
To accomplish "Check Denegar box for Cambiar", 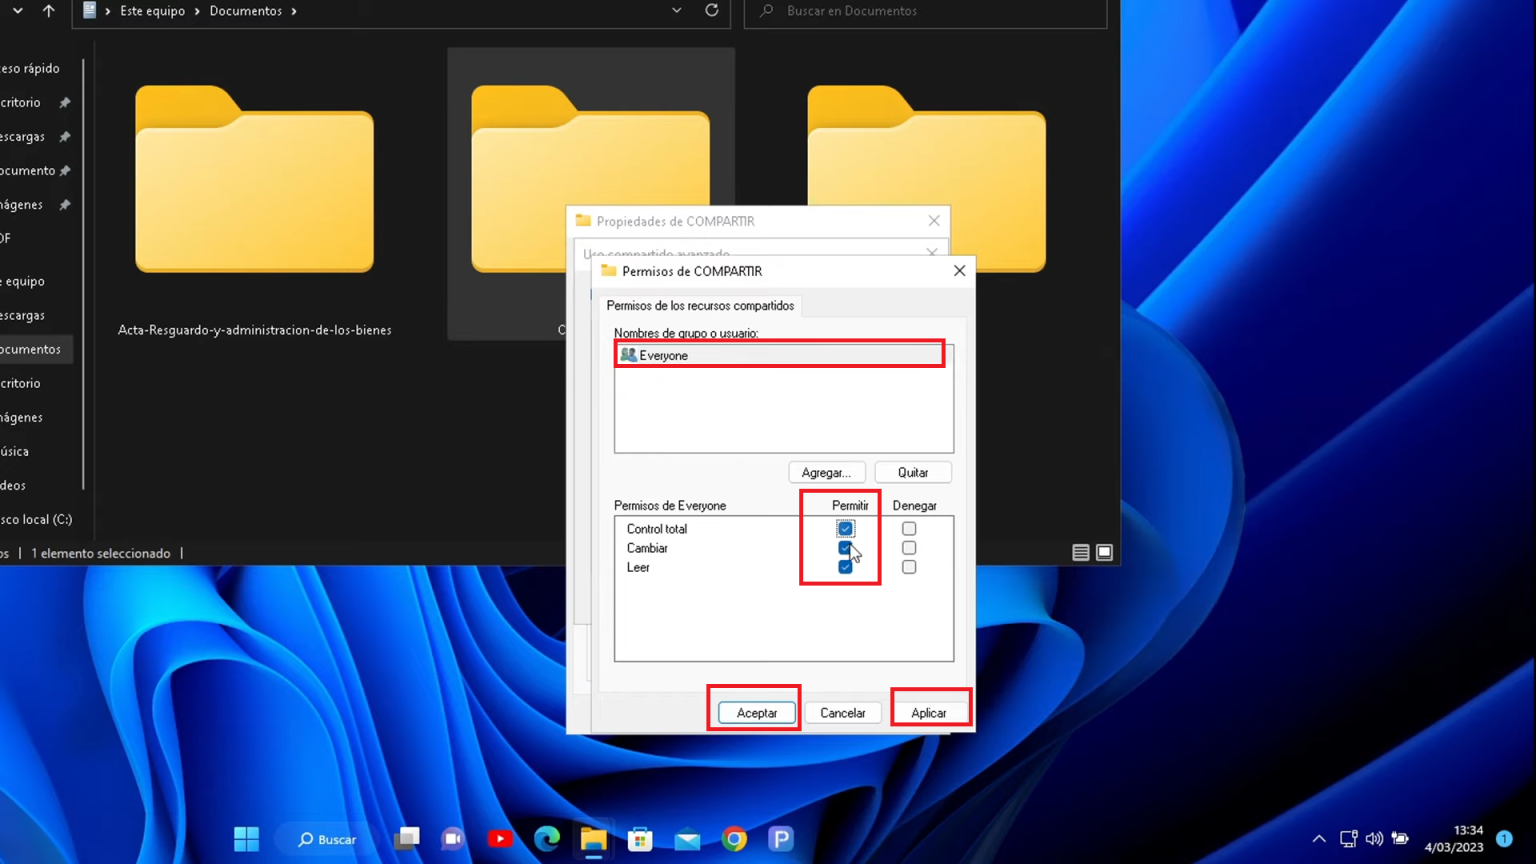I will click(909, 548).
